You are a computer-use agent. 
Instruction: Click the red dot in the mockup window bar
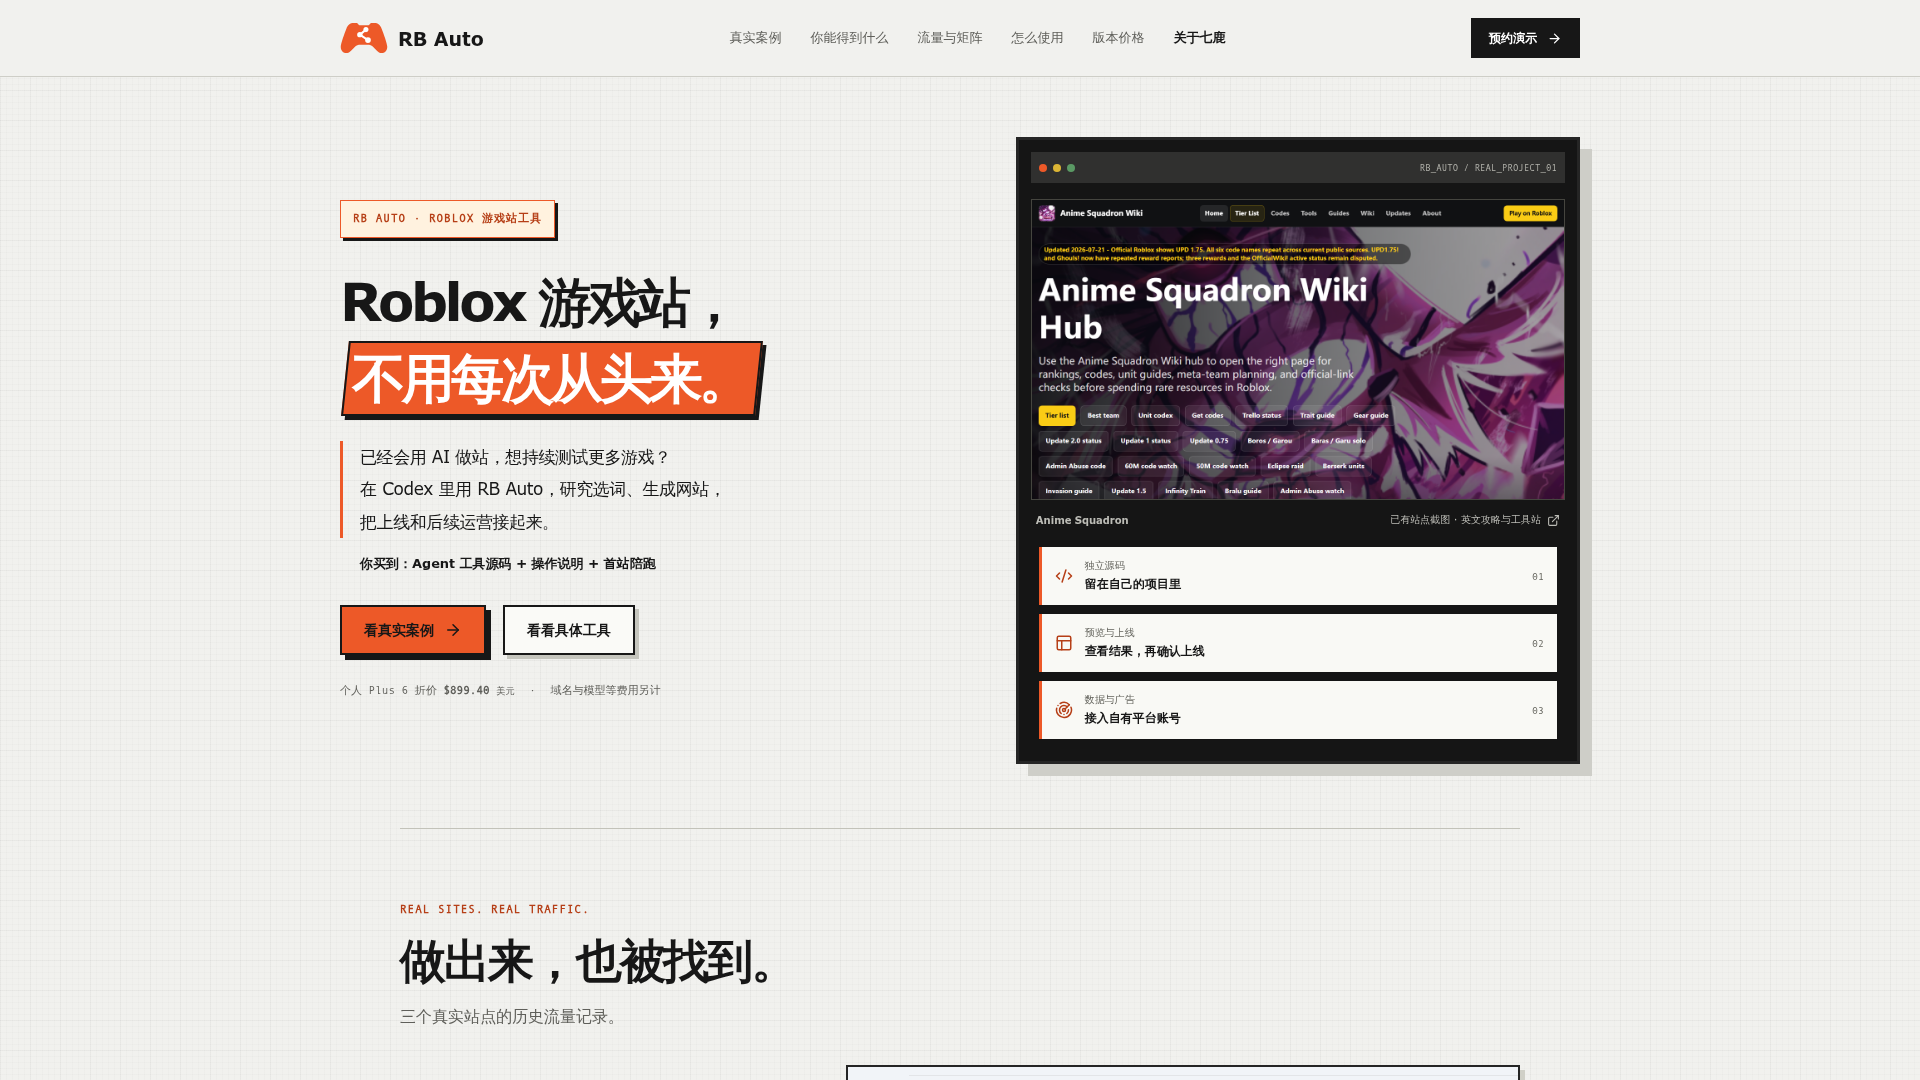[x=1043, y=168]
